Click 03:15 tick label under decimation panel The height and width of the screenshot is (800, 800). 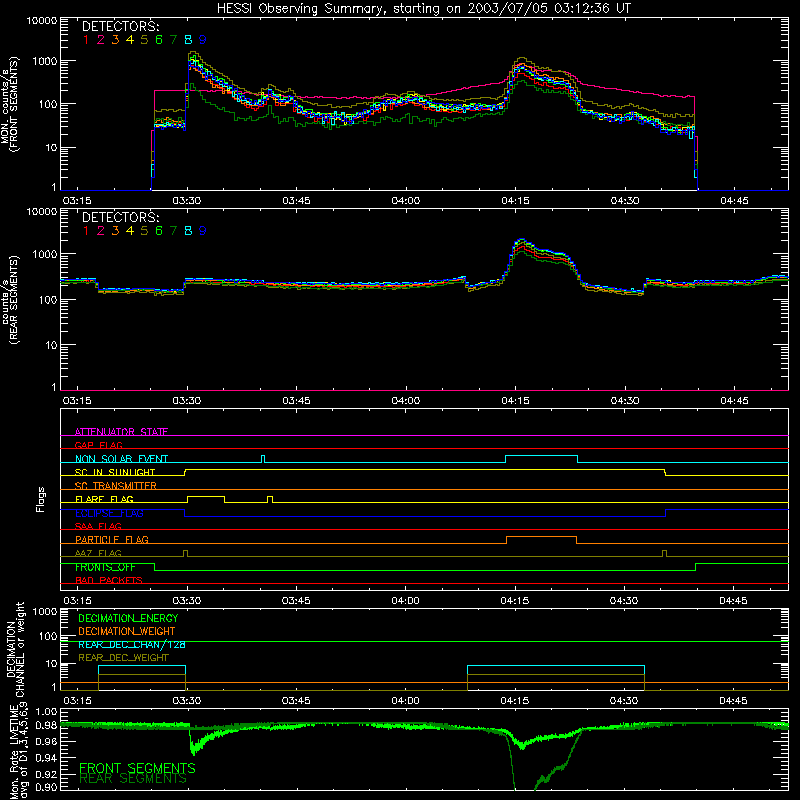tap(77, 701)
